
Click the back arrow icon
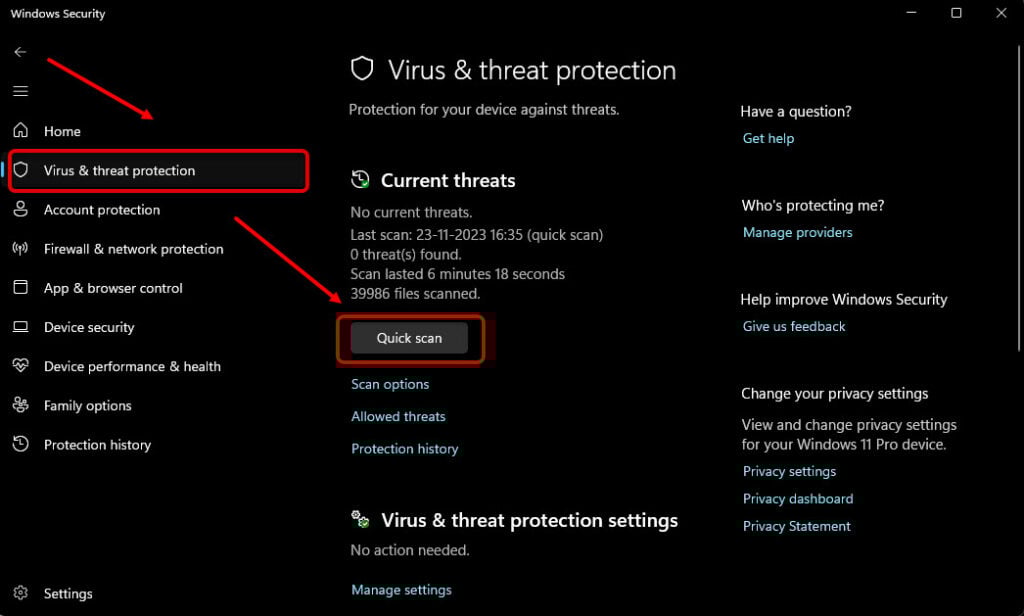click(x=20, y=52)
